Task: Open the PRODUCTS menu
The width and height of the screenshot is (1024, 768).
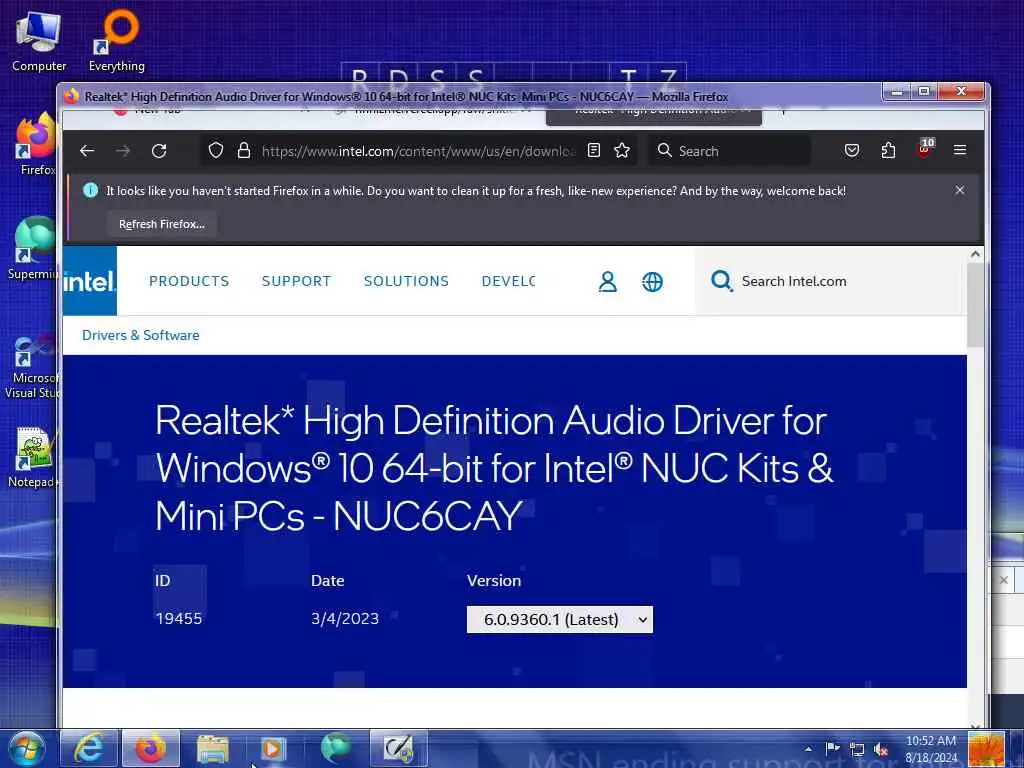Action: click(x=189, y=281)
